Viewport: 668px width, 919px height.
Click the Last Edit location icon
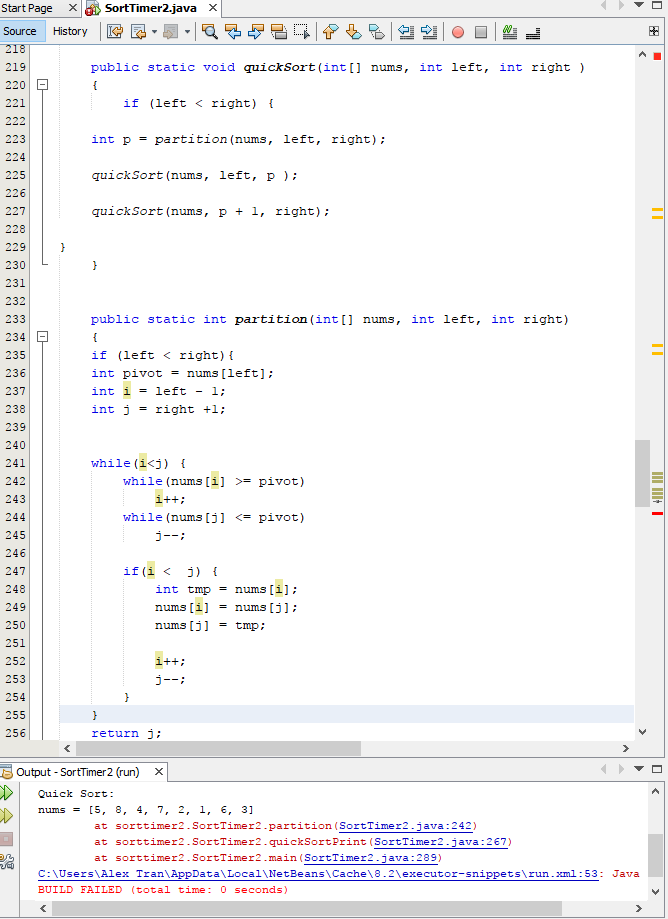115,32
